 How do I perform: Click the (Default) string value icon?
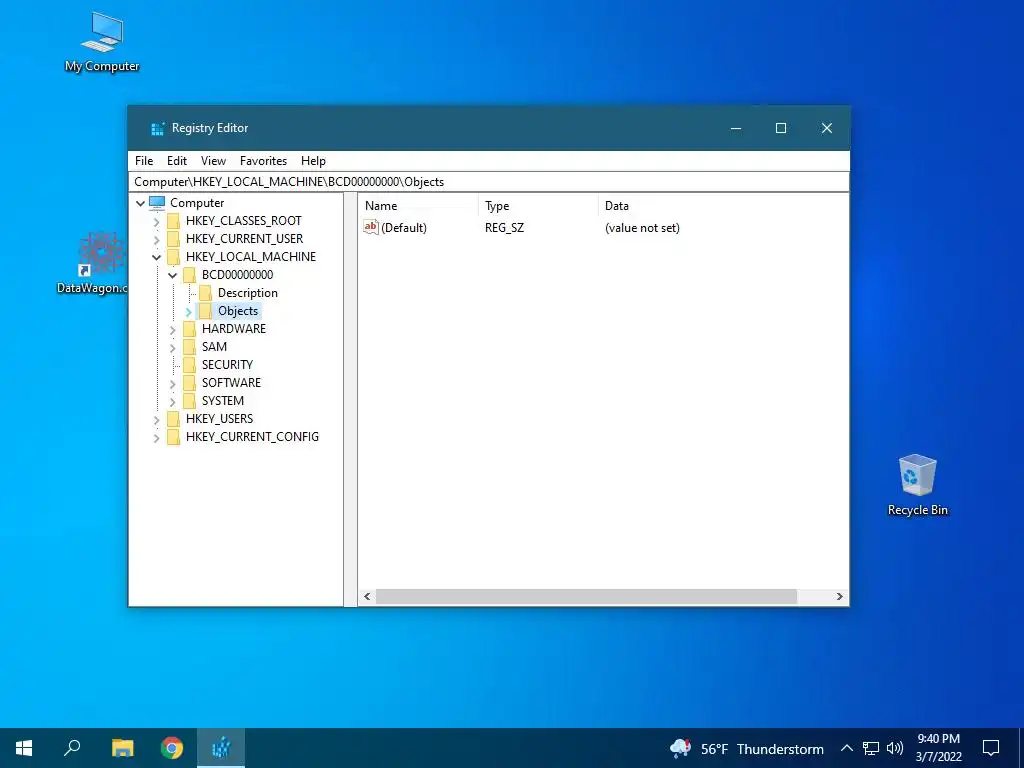pyautogui.click(x=371, y=227)
